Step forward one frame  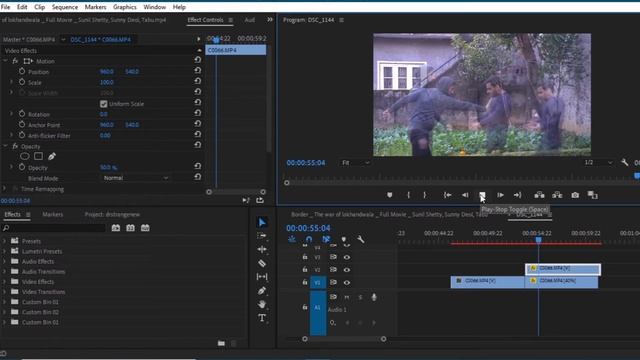pos(500,195)
